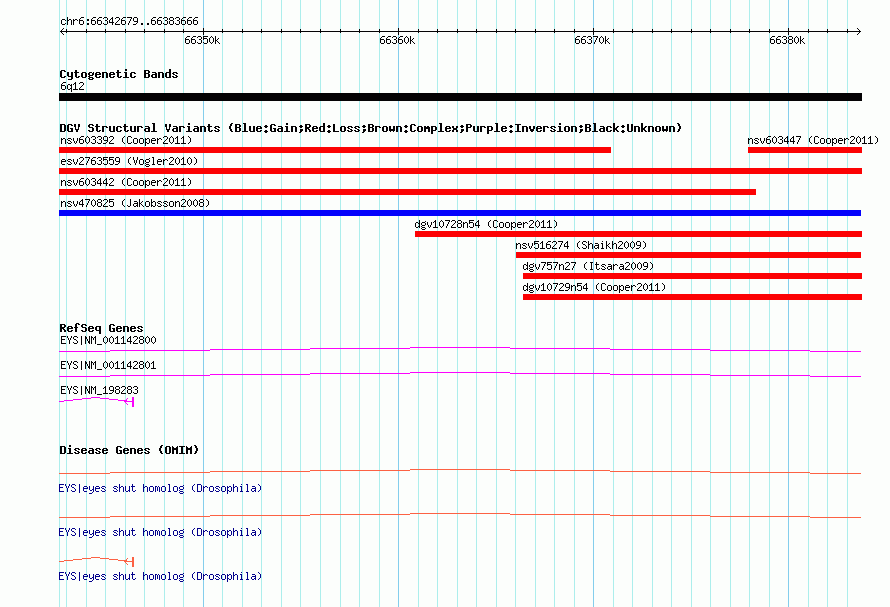Screen dimensions: 890x607
Task: Open the esv2763559 (Vogler2010) variant label
Action: [129, 161]
